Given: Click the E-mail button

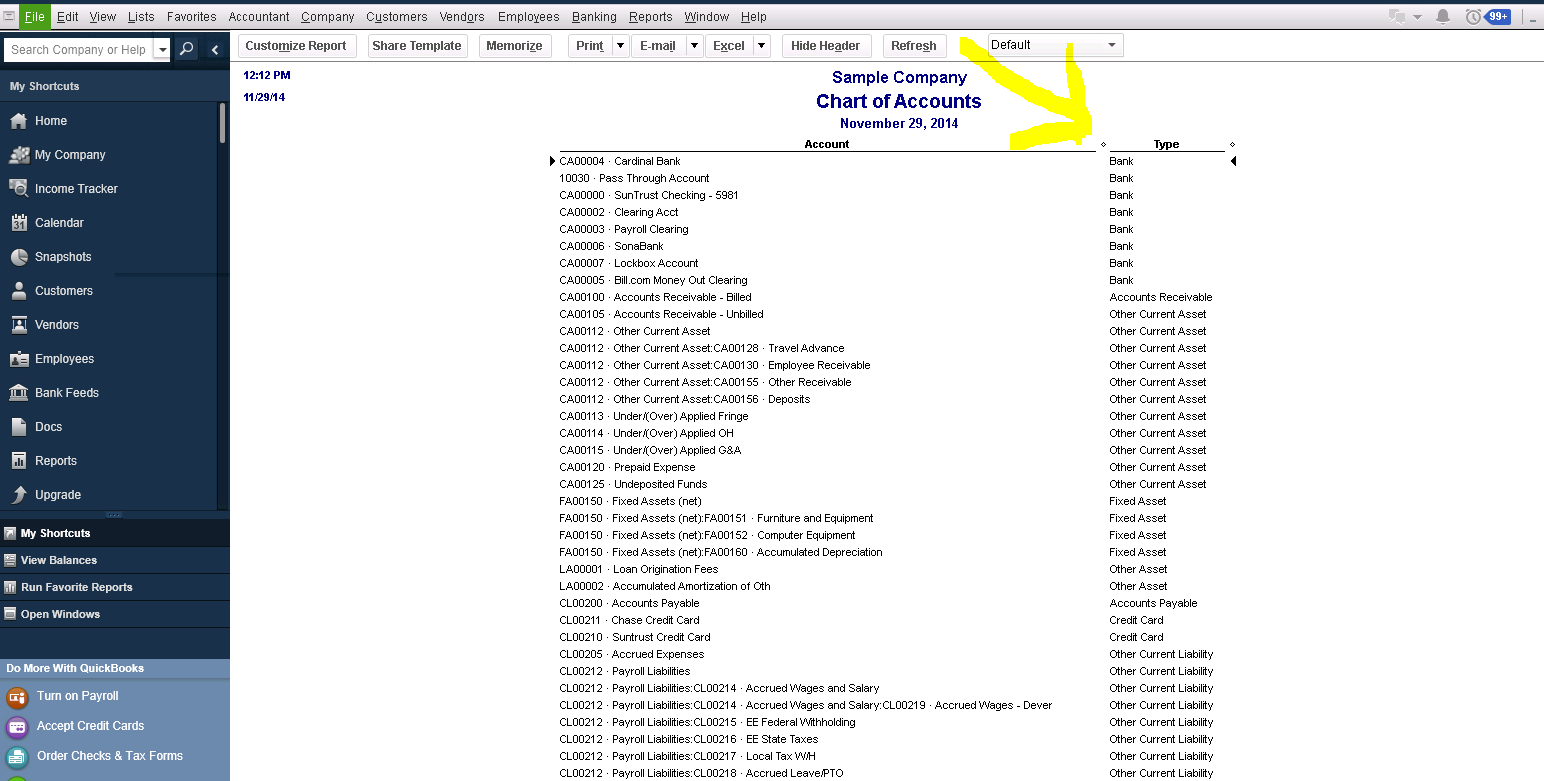Looking at the screenshot, I should coord(658,46).
